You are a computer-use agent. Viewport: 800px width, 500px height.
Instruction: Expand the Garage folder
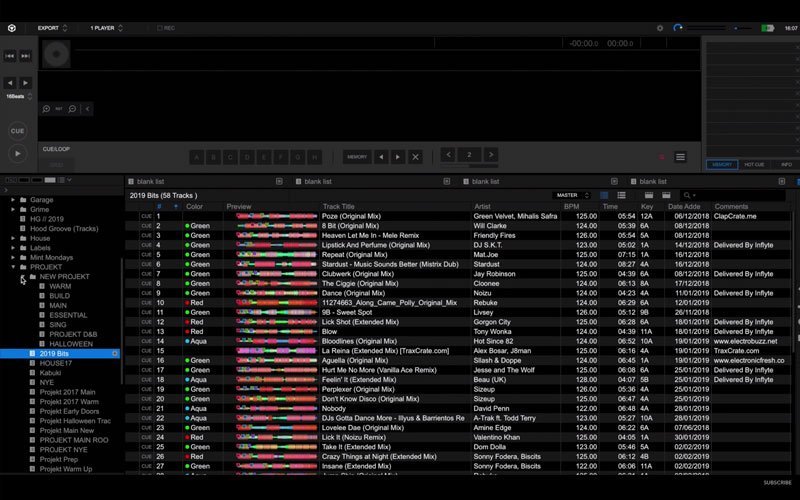pyautogui.click(x=13, y=200)
